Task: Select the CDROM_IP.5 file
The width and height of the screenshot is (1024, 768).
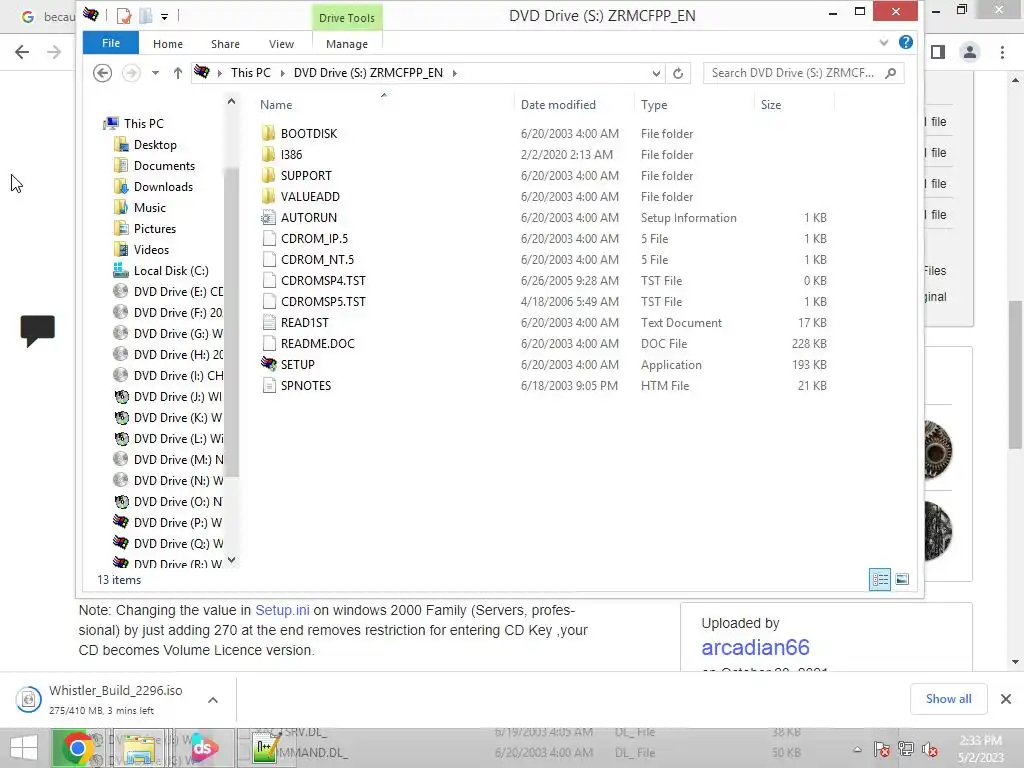Action: [x=314, y=238]
